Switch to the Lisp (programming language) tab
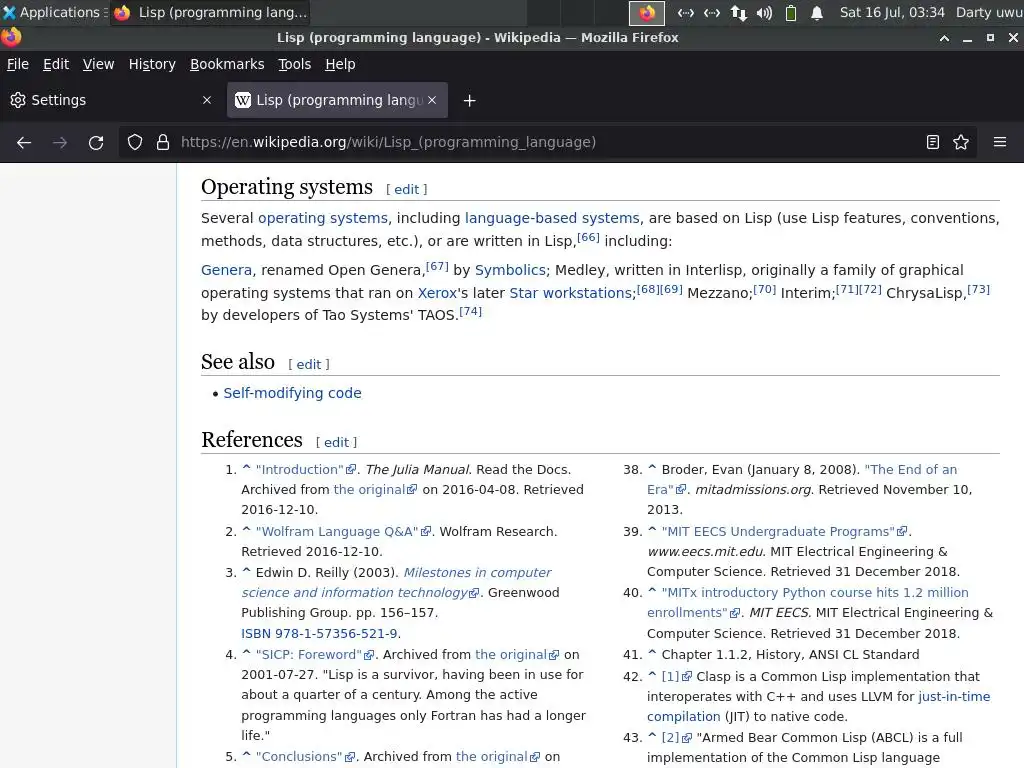 [337, 100]
